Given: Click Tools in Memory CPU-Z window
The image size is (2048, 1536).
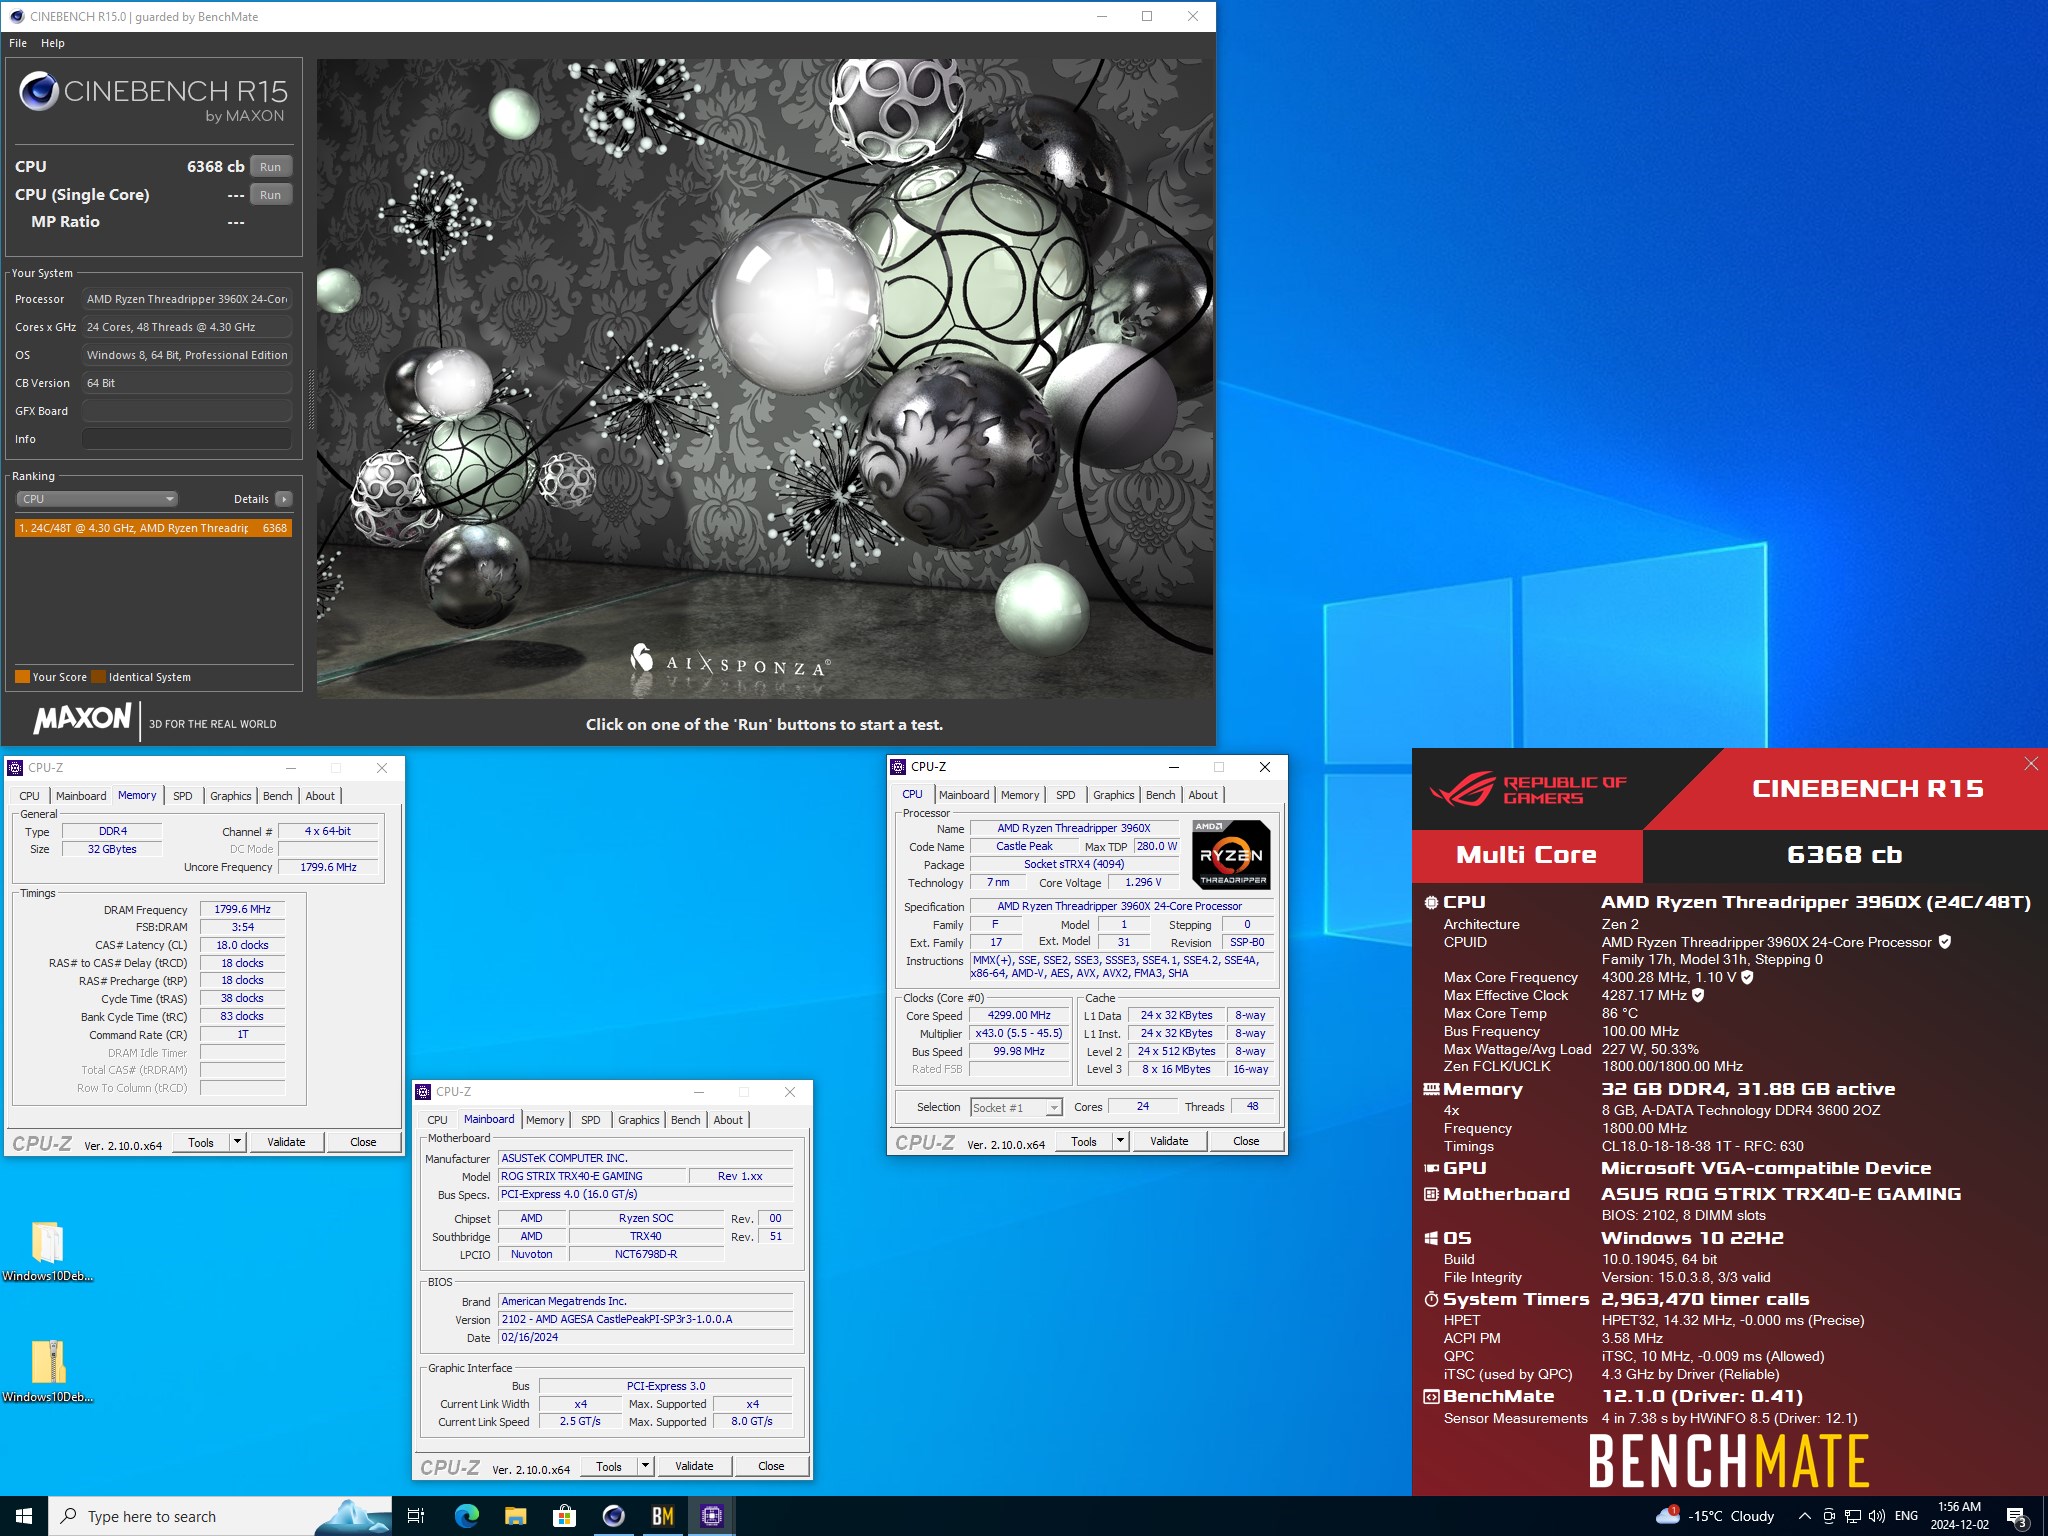Looking at the screenshot, I should (201, 1142).
